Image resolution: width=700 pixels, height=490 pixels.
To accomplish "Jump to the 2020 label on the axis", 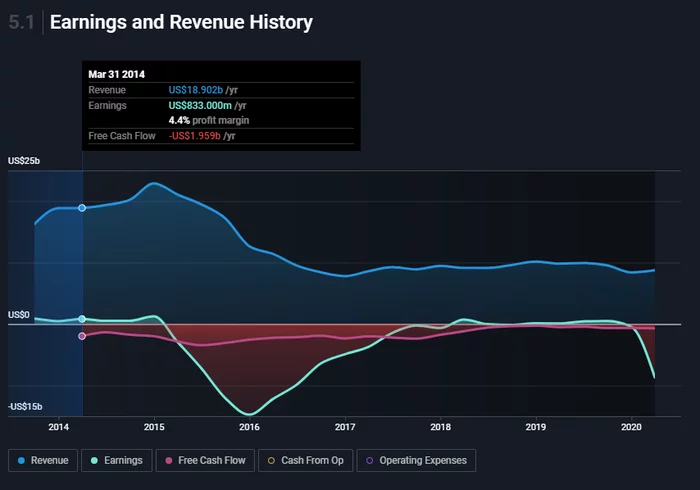I will pyautogui.click(x=631, y=426).
